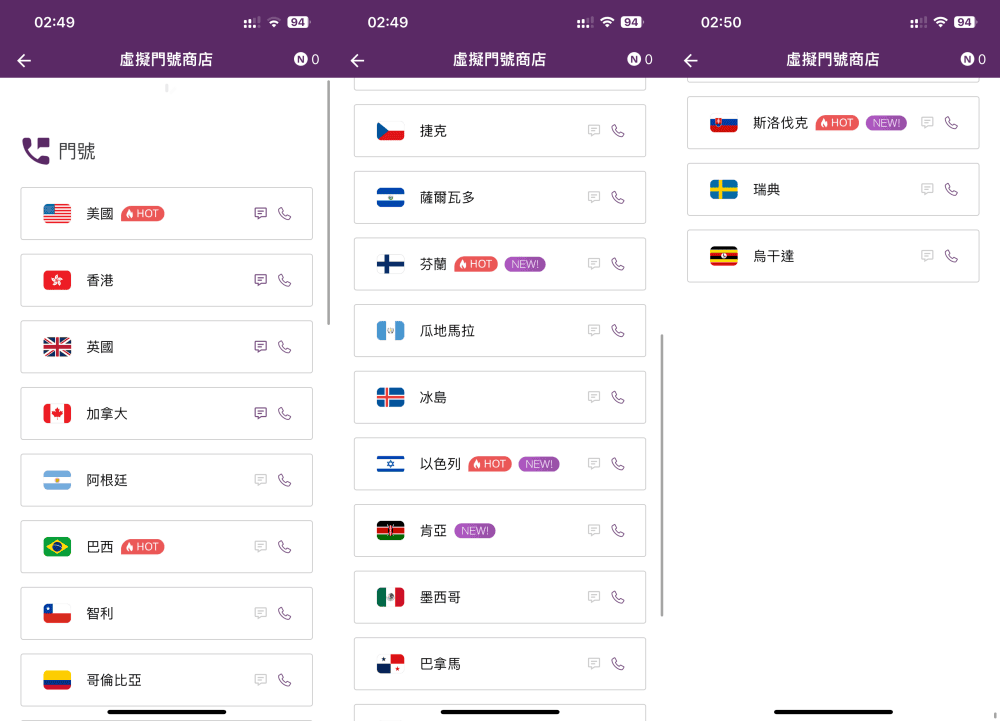Tap the 門號 header phone icon

tap(37, 150)
